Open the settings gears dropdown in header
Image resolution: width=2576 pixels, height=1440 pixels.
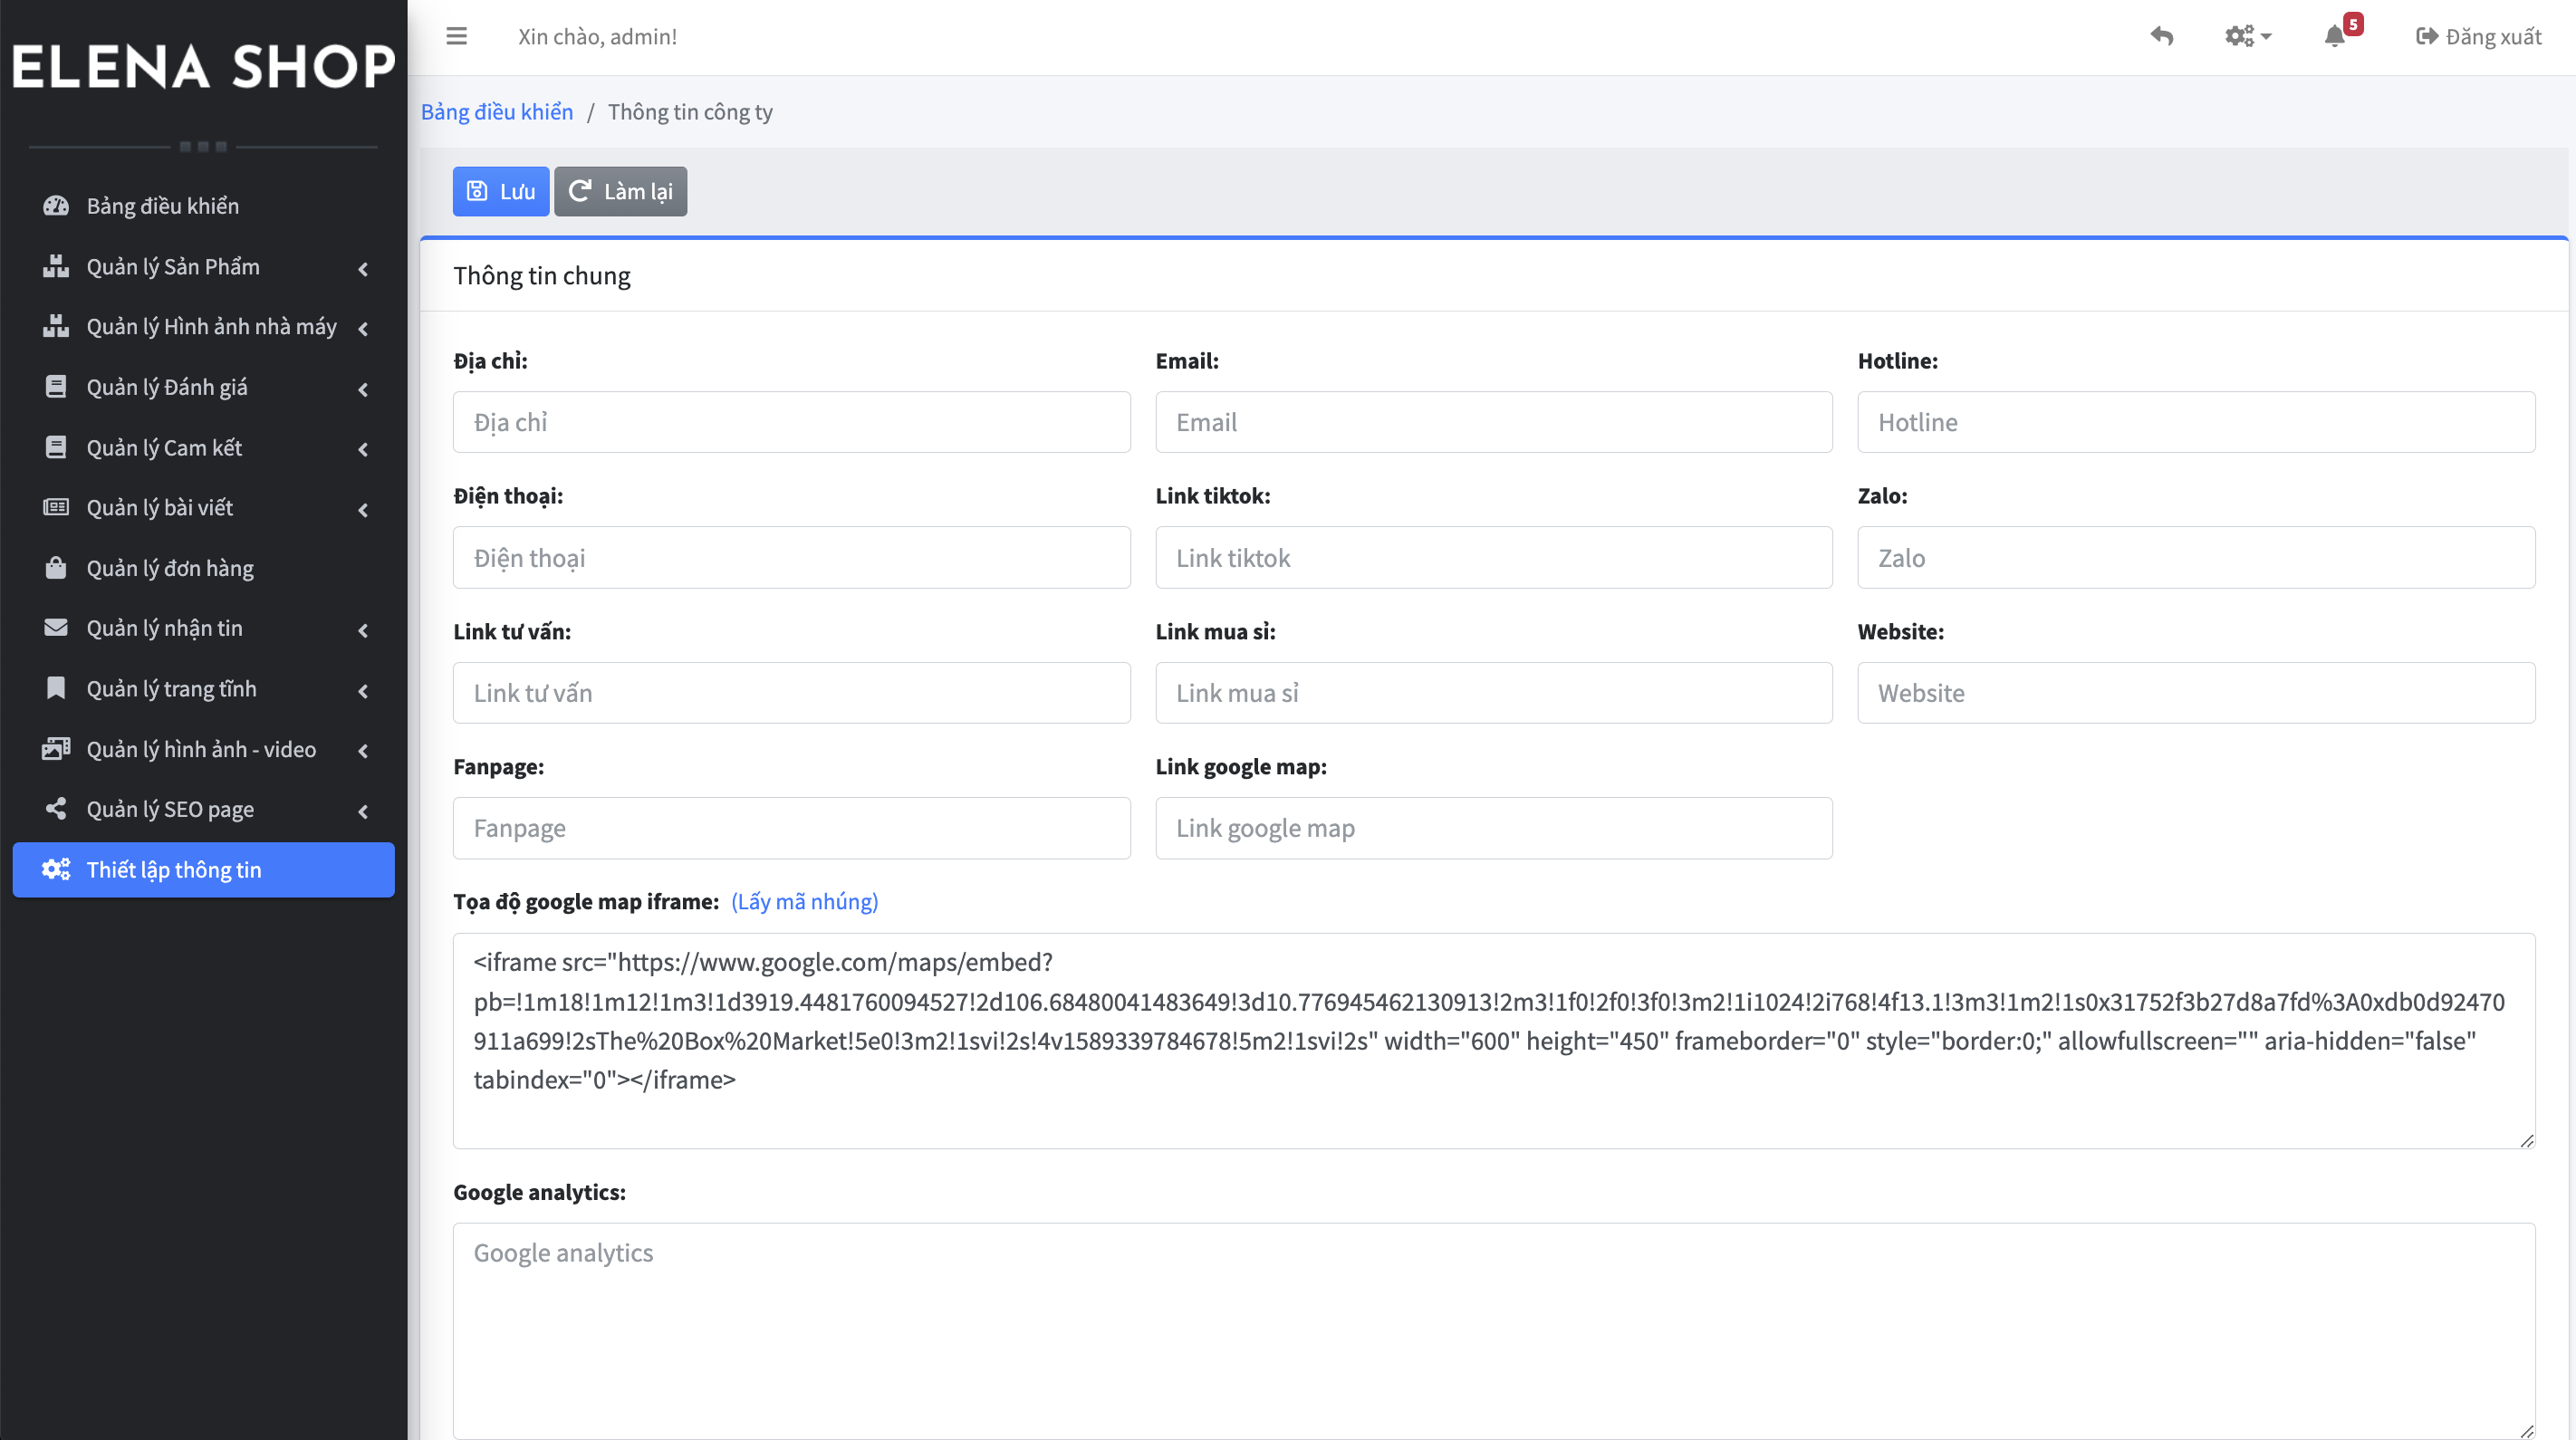pyautogui.click(x=2247, y=37)
